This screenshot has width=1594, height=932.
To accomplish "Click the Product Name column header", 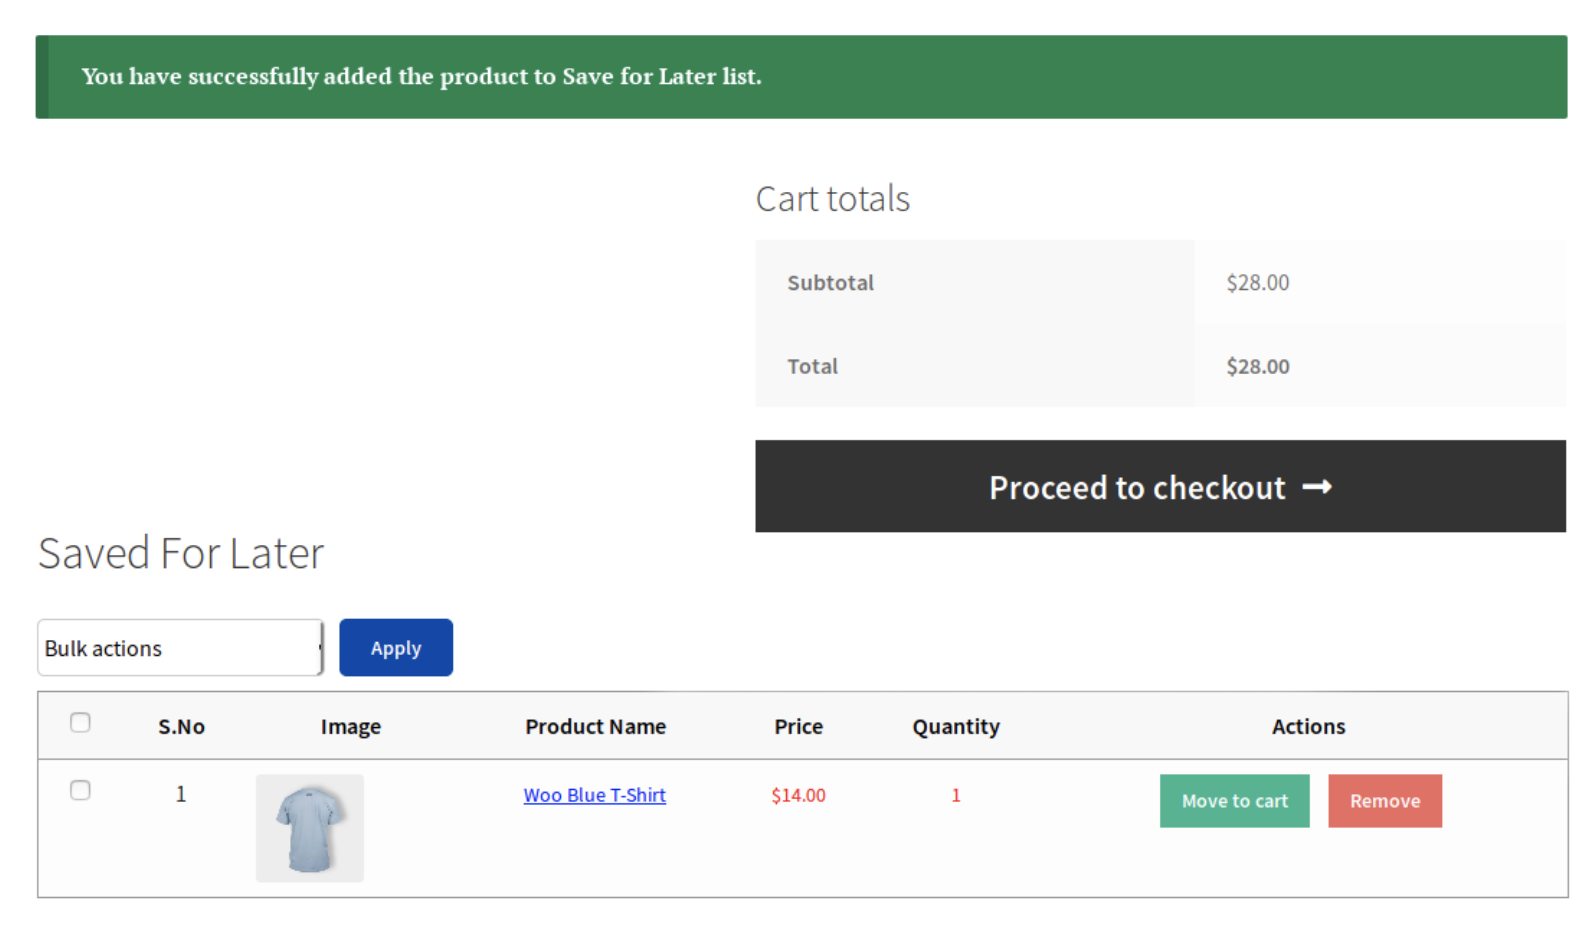I will tap(595, 727).
